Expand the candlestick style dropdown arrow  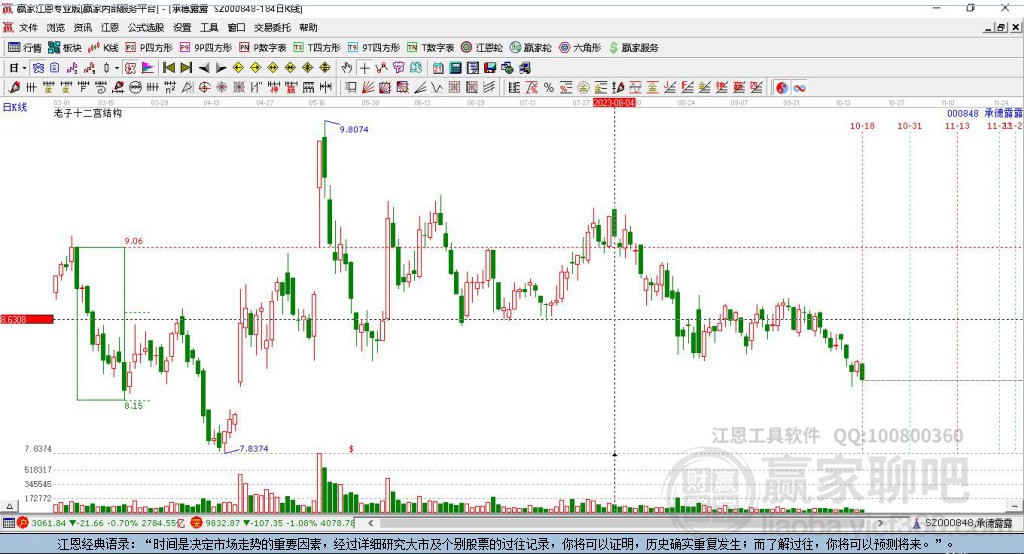coord(117,68)
